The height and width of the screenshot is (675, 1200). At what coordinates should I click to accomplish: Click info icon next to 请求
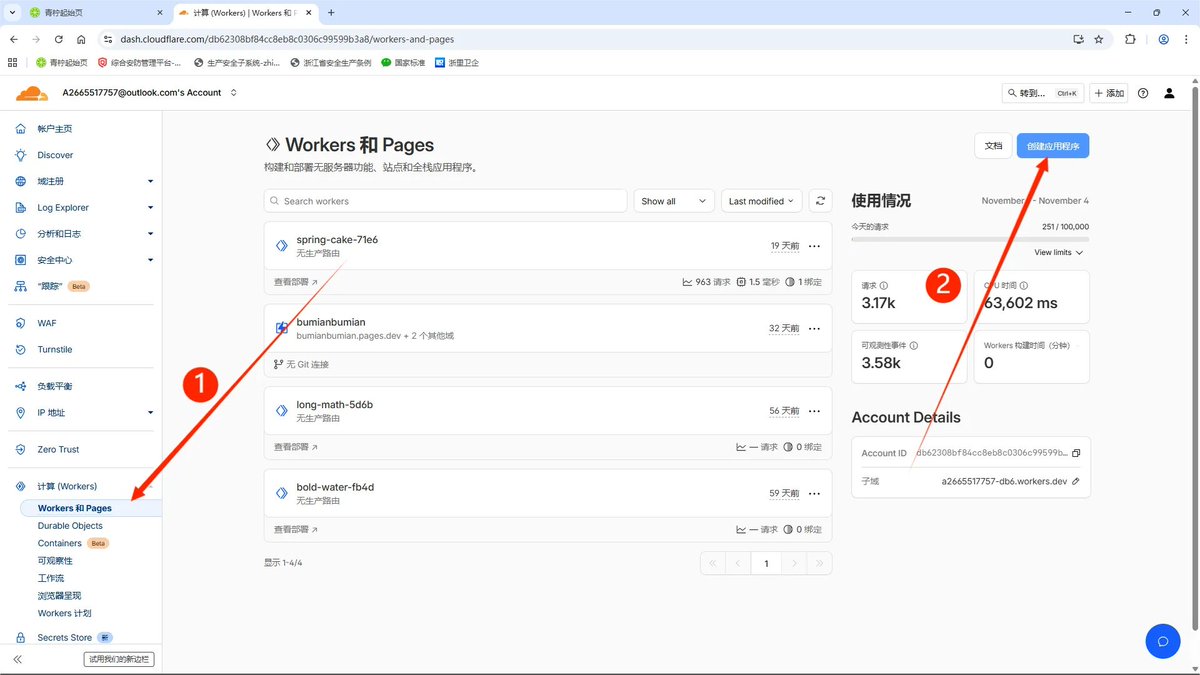tap(883, 286)
